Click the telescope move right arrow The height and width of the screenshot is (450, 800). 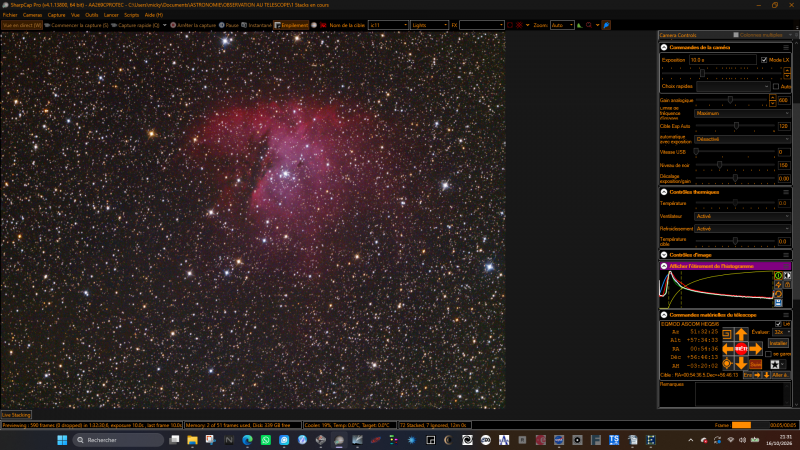click(x=756, y=349)
